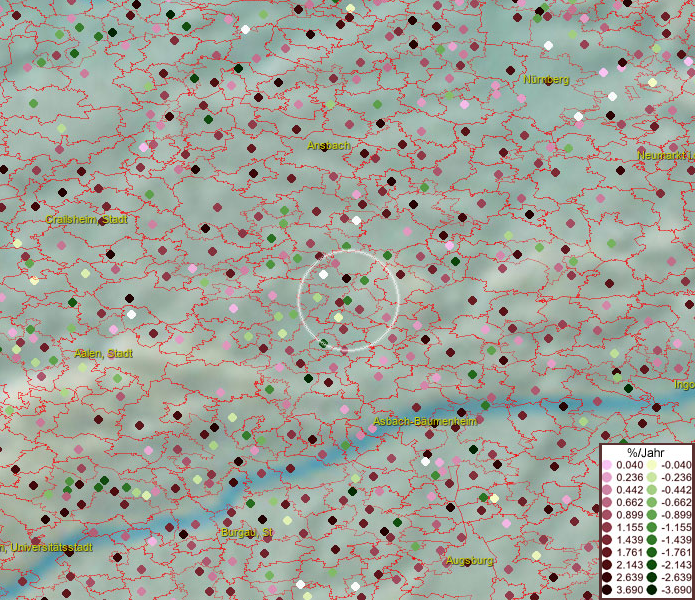Pick the -0.442 legend swatch
The height and width of the screenshot is (600, 695).
tap(652, 490)
